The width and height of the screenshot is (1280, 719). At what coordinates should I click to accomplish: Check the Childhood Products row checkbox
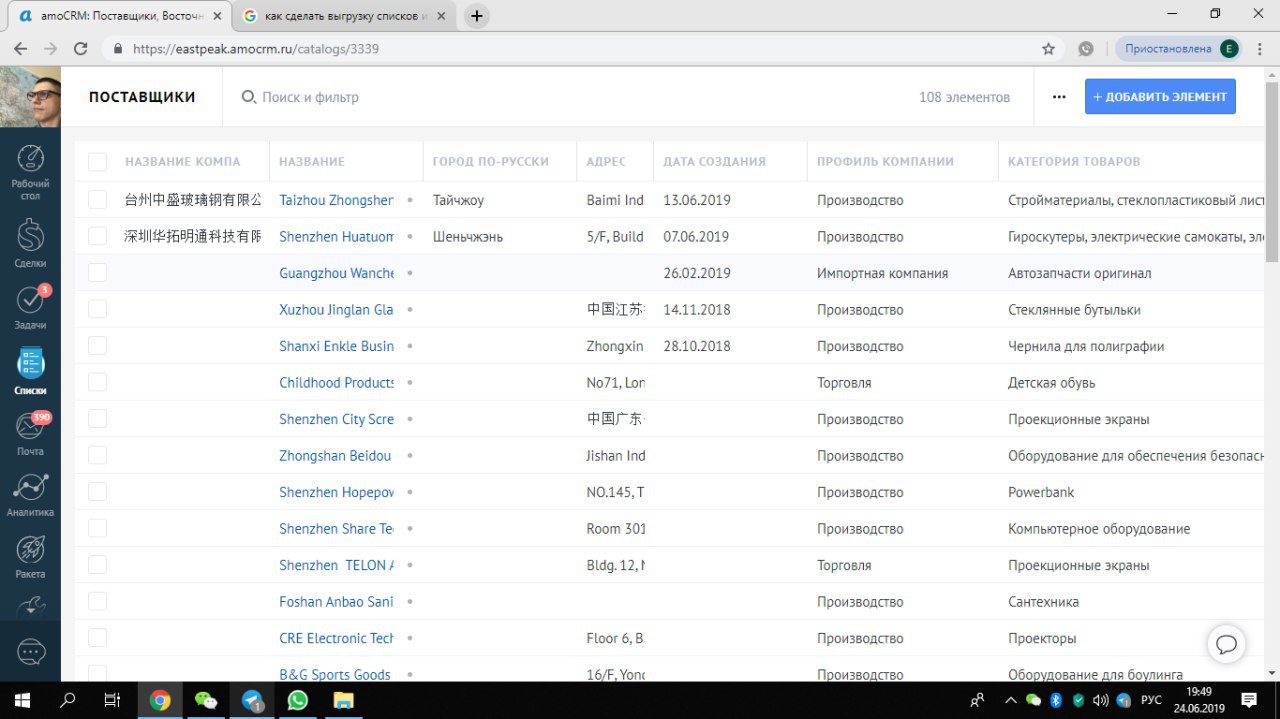[x=97, y=382]
